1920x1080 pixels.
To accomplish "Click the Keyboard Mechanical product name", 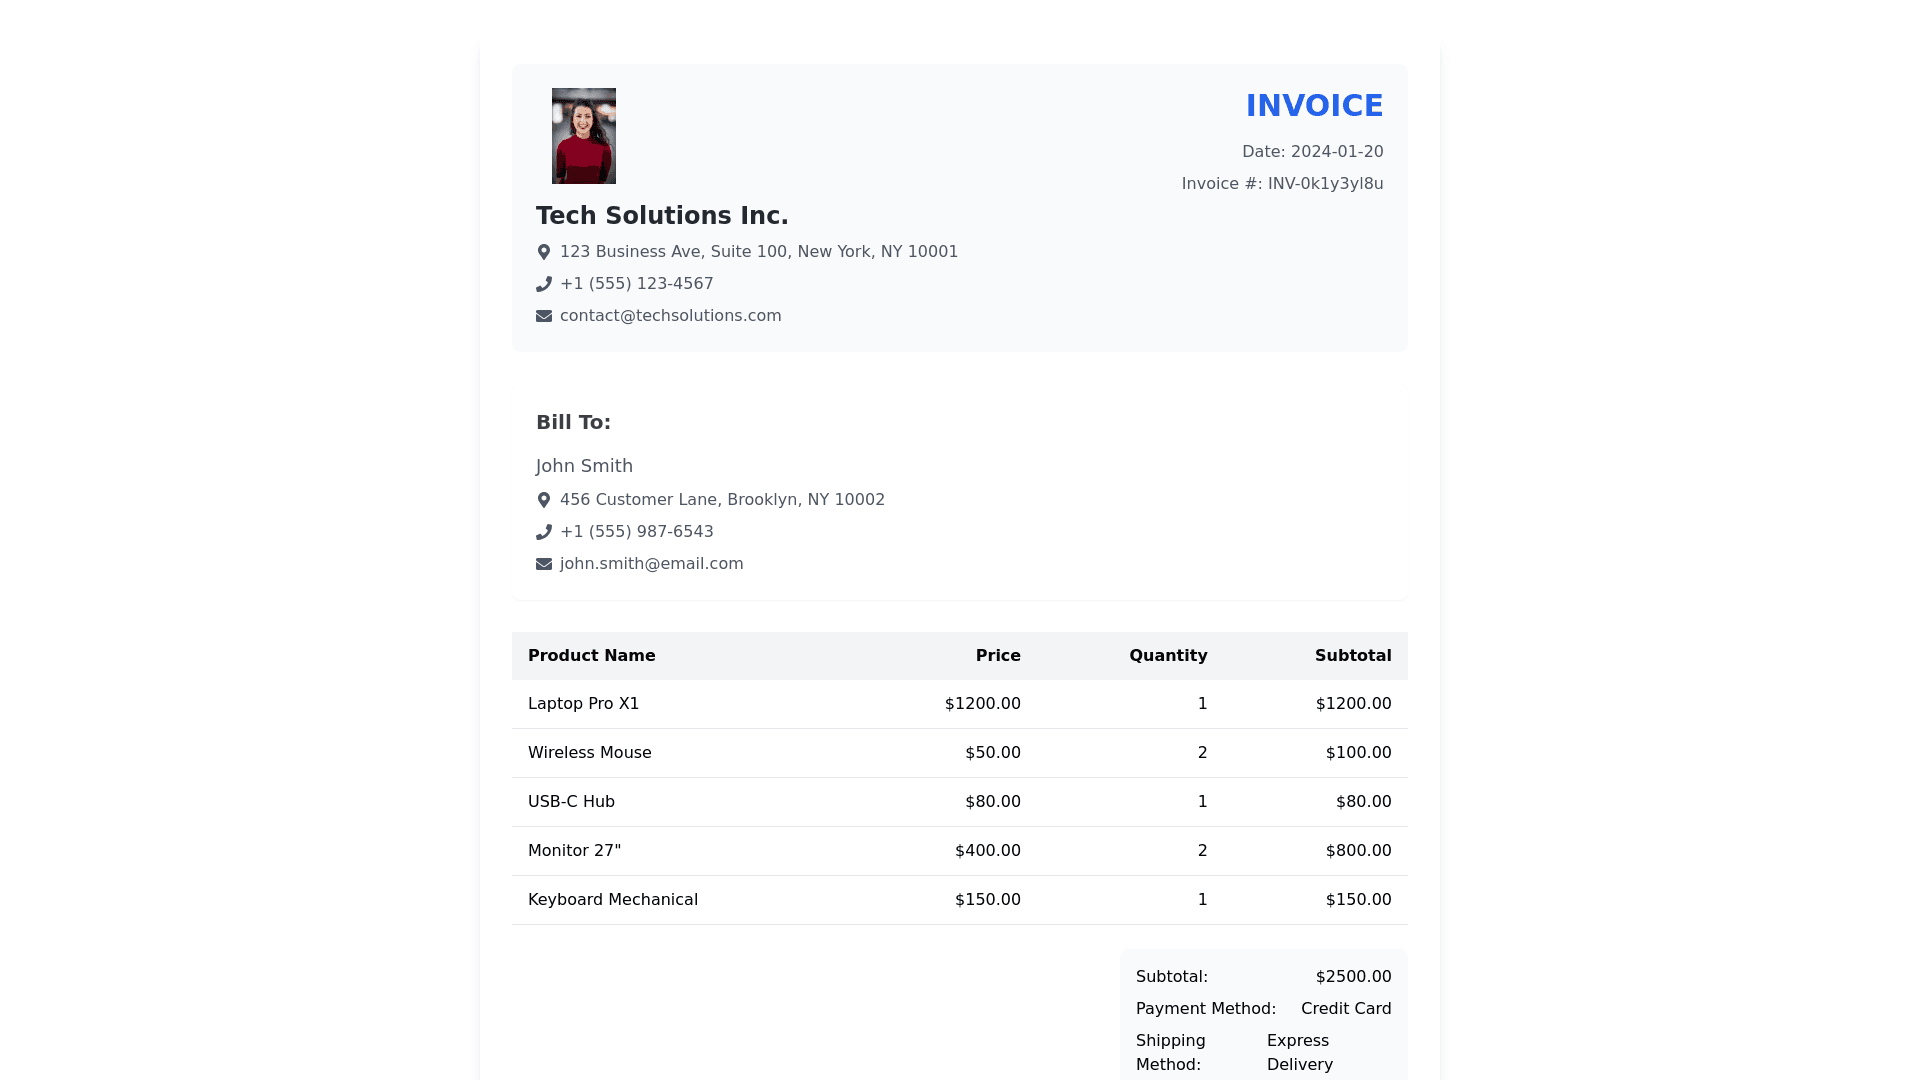I will coord(612,900).
